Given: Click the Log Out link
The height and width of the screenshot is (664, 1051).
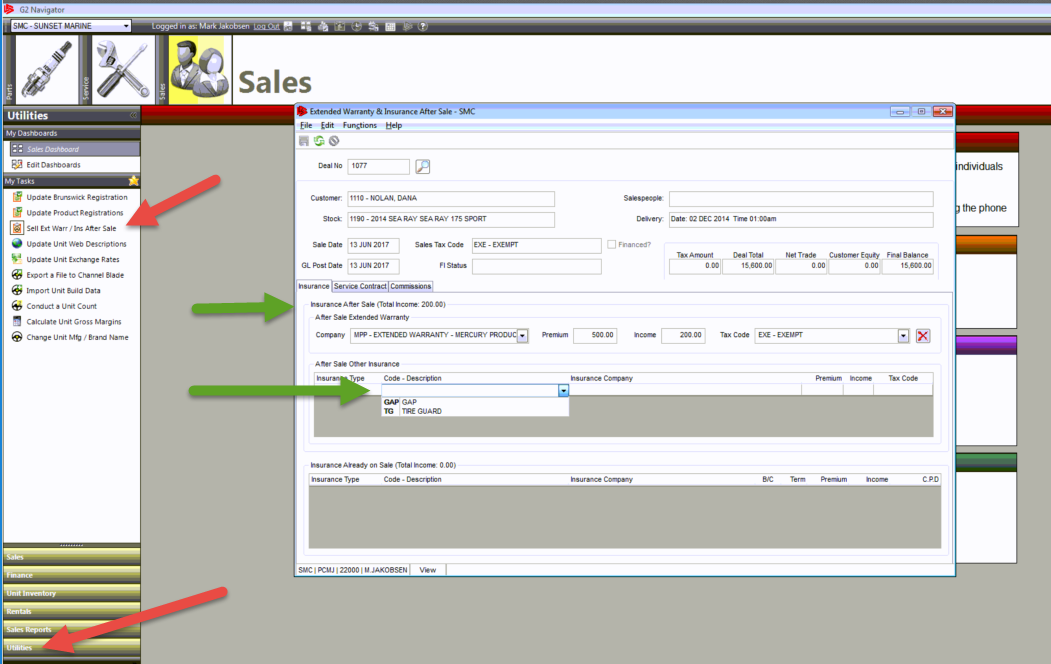Looking at the screenshot, I should tap(266, 26).
